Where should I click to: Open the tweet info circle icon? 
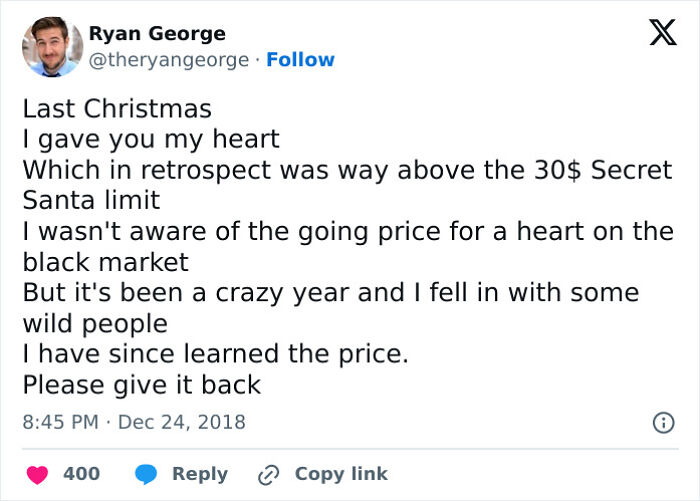pyautogui.click(x=662, y=423)
